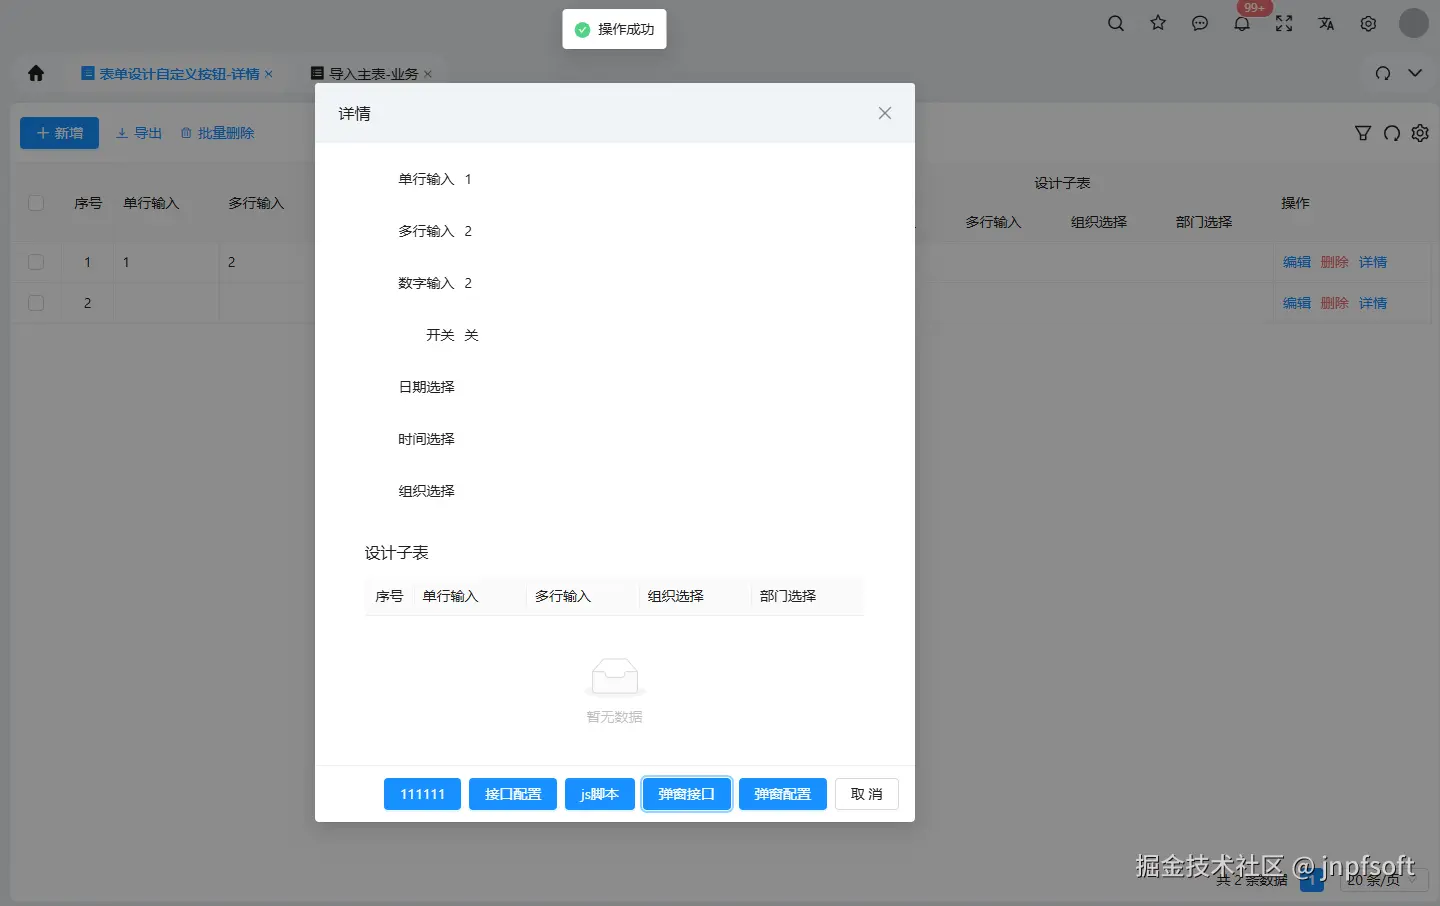Refresh the current tab page

click(x=1383, y=73)
